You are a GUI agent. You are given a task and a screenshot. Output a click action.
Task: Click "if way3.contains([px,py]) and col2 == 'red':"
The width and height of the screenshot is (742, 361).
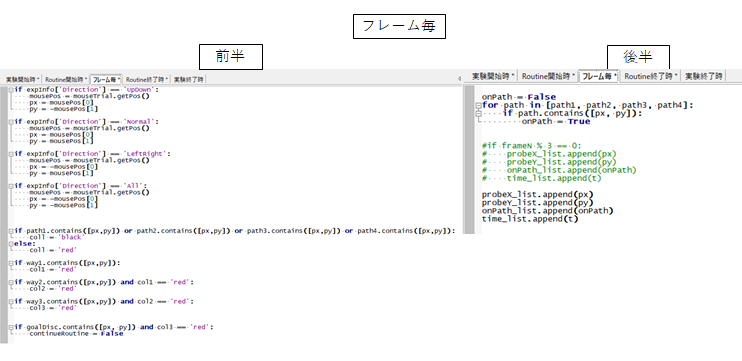pos(104,301)
